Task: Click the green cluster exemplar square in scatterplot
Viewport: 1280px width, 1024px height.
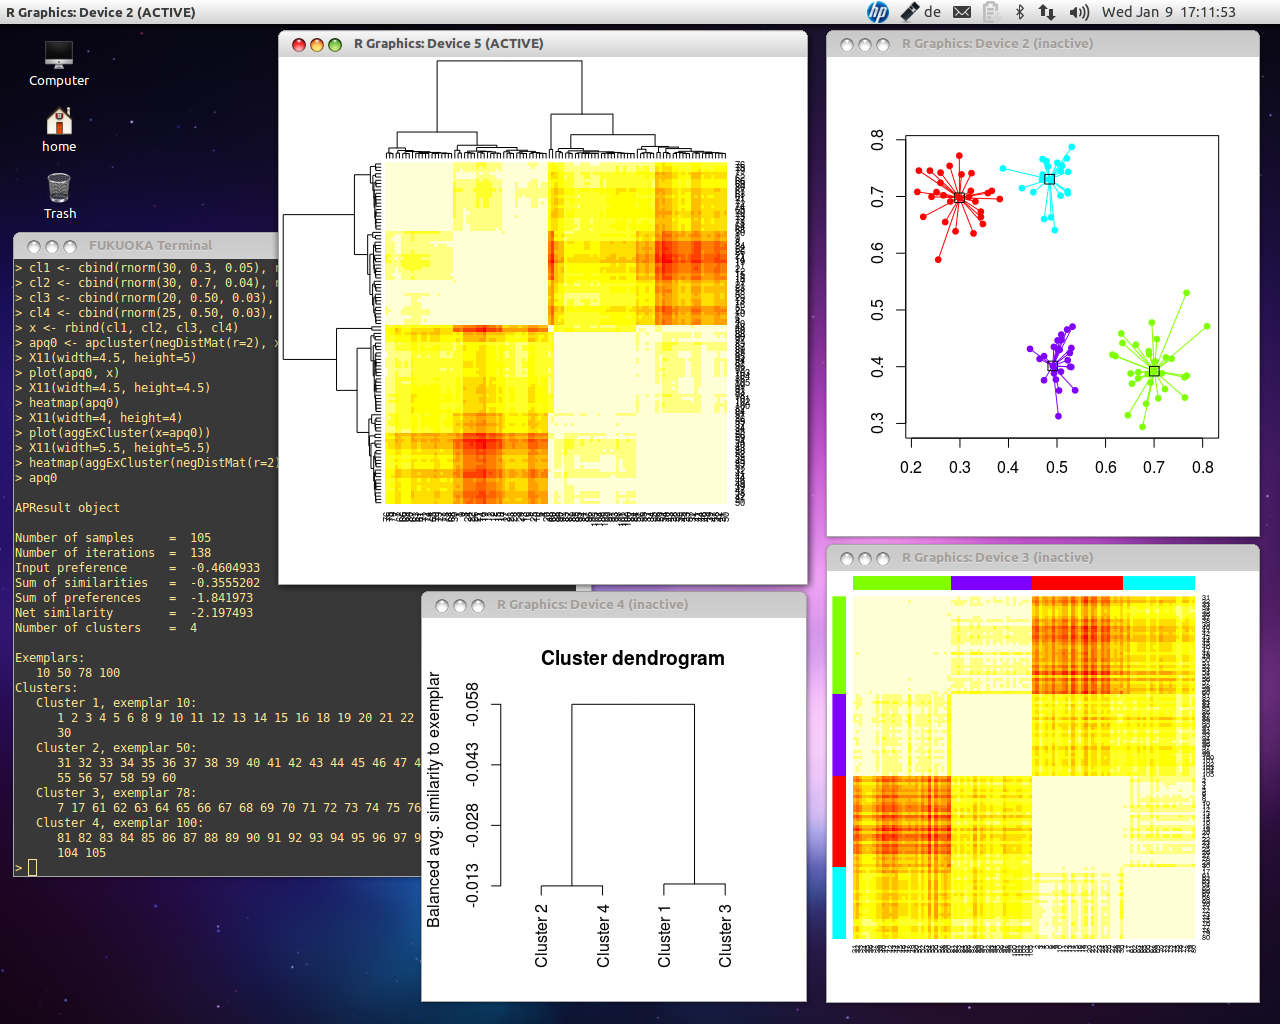Action: 1154,371
